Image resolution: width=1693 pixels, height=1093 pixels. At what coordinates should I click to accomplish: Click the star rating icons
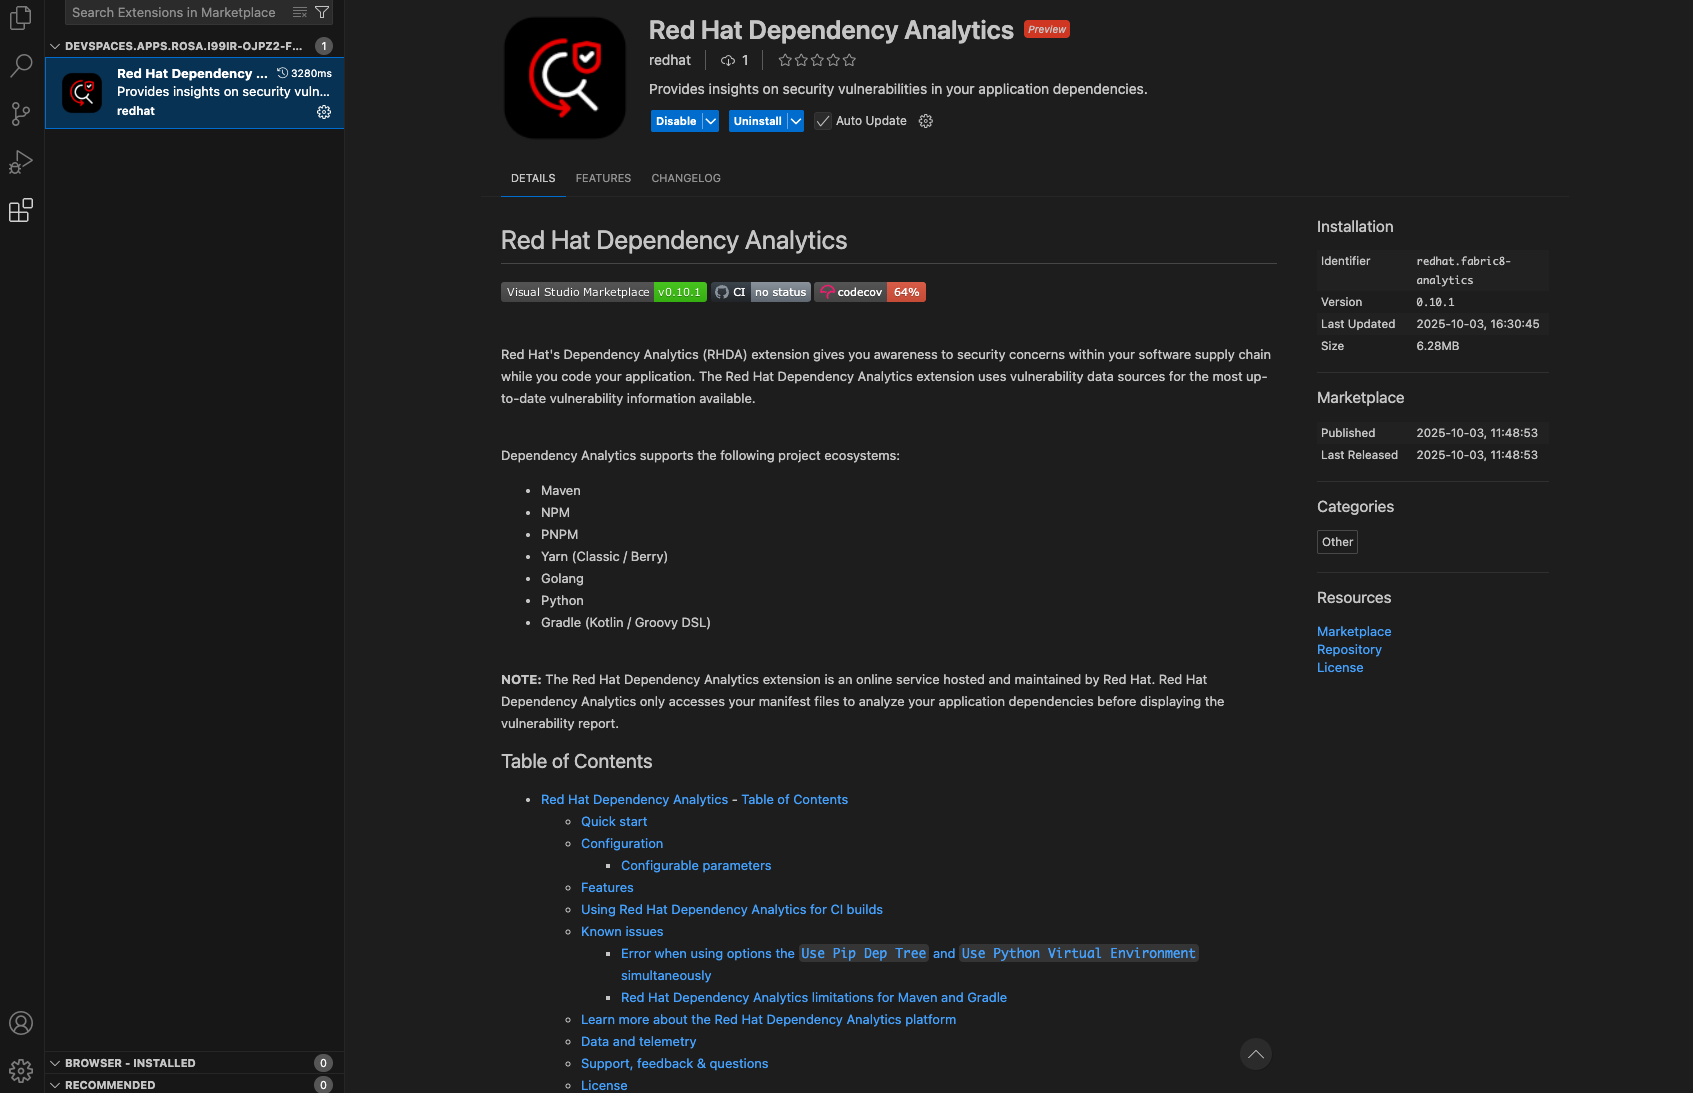(x=817, y=60)
